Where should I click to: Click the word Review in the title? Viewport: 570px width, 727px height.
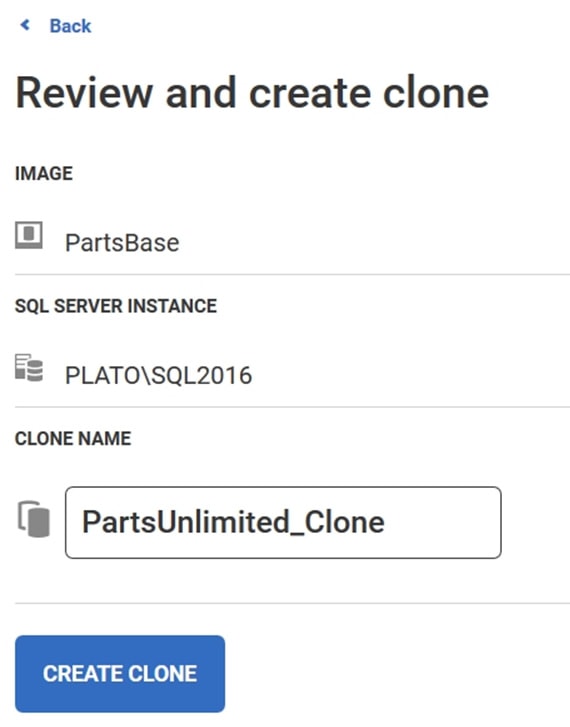tap(84, 94)
